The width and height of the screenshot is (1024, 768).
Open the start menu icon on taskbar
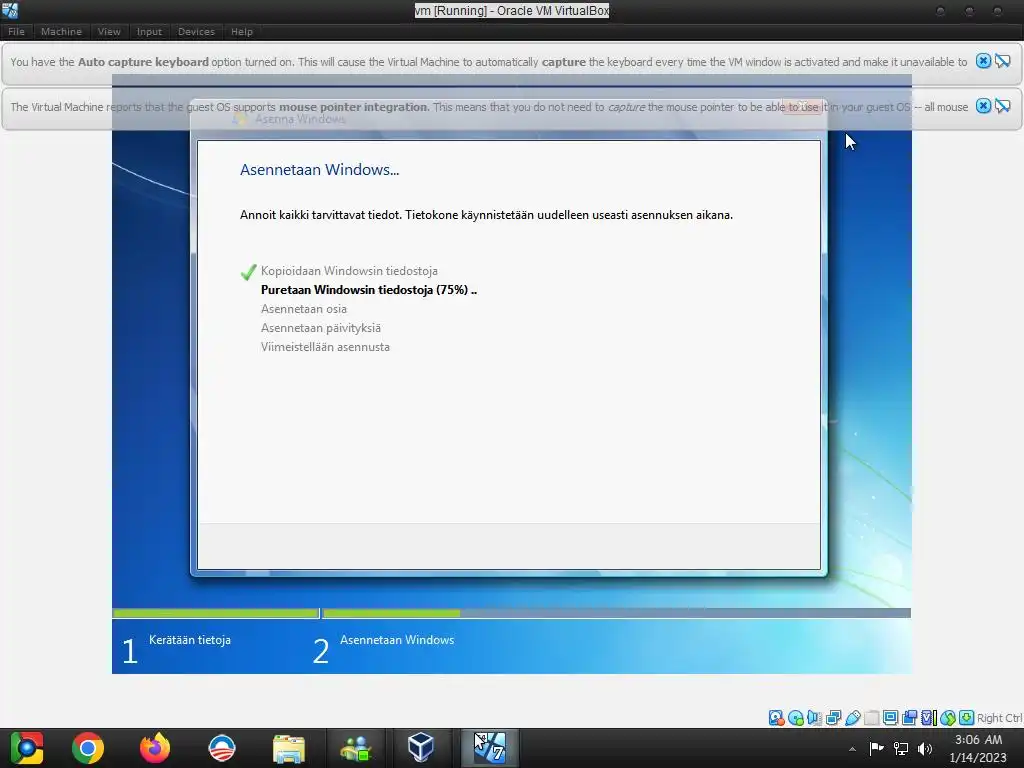pyautogui.click(x=26, y=748)
